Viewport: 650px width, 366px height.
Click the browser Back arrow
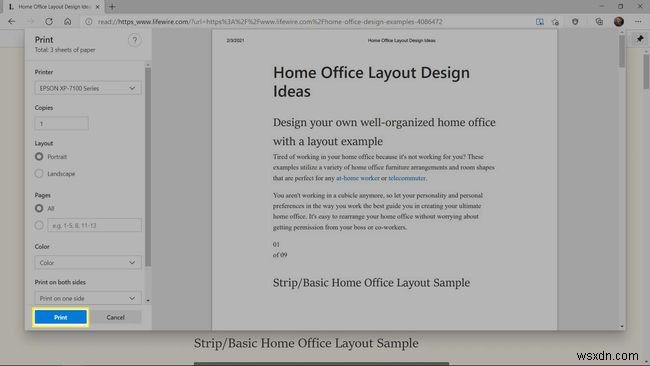pyautogui.click(x=12, y=22)
